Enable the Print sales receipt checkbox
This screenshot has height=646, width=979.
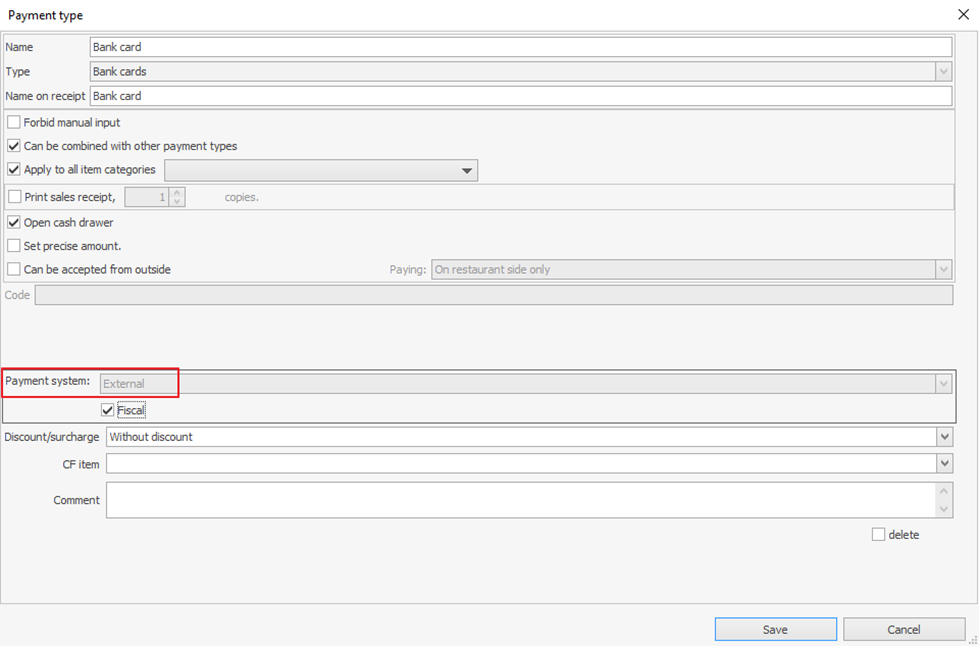click(x=14, y=197)
